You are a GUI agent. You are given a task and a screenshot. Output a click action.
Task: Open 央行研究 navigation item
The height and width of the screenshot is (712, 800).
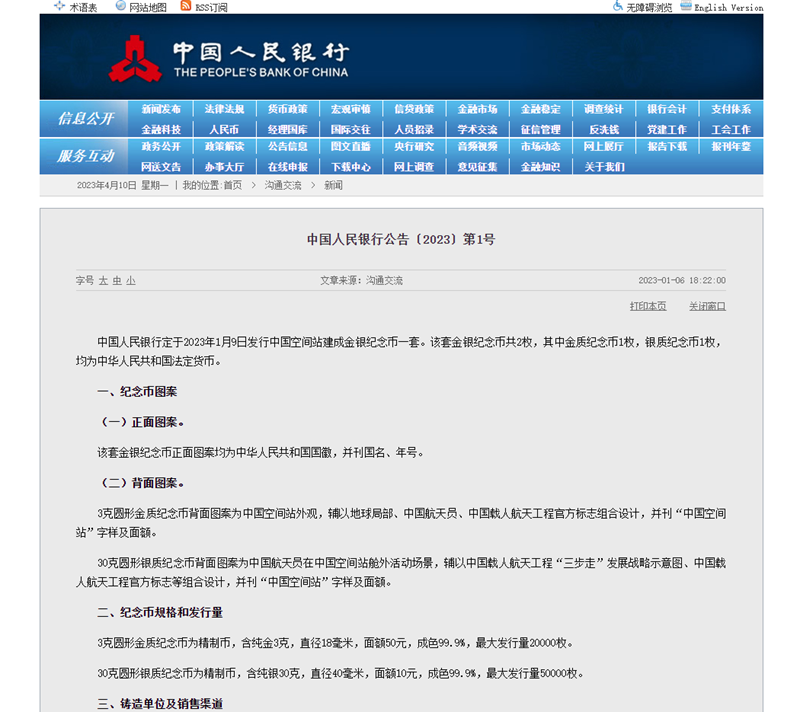[x=414, y=146]
